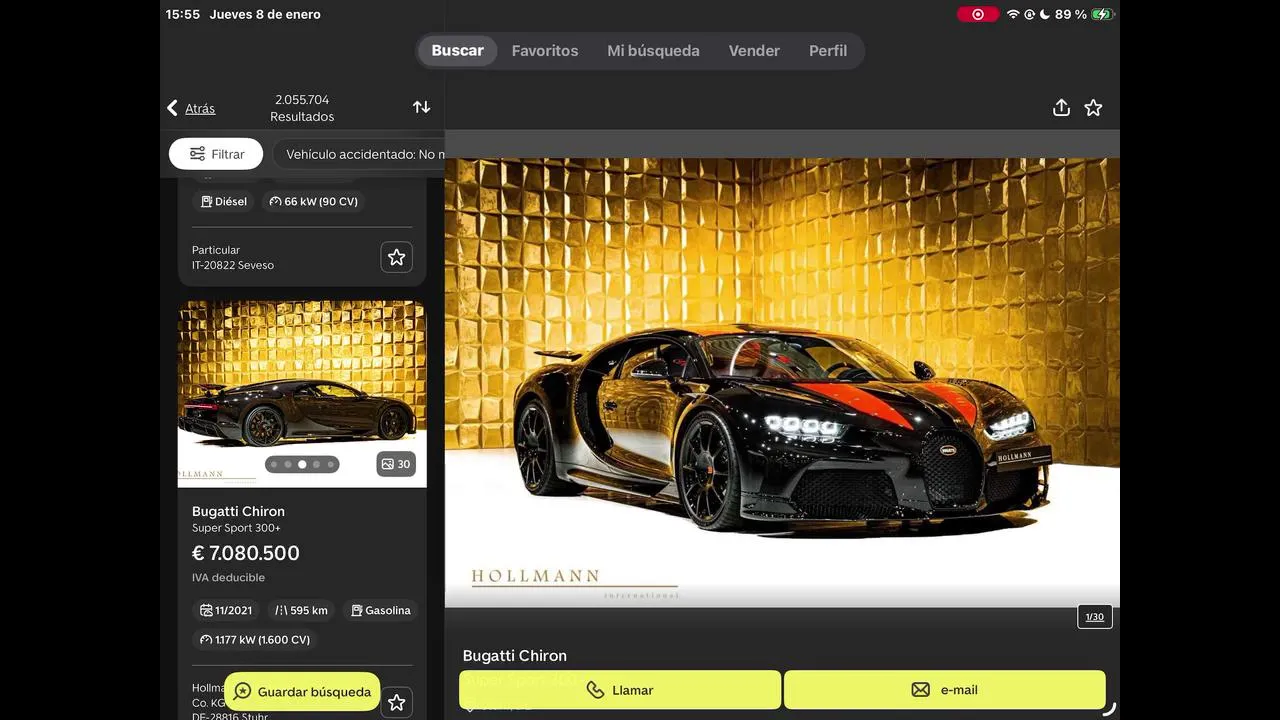Remove the Vehículo accidentado filter chip
Viewport: 1280px width, 720px height.
[x=360, y=154]
